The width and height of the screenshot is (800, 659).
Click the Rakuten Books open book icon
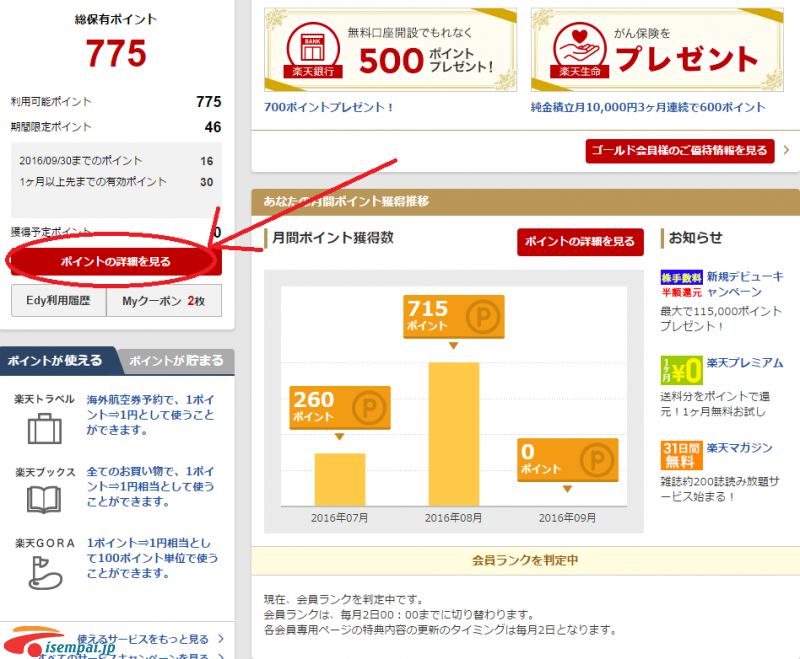click(x=44, y=499)
